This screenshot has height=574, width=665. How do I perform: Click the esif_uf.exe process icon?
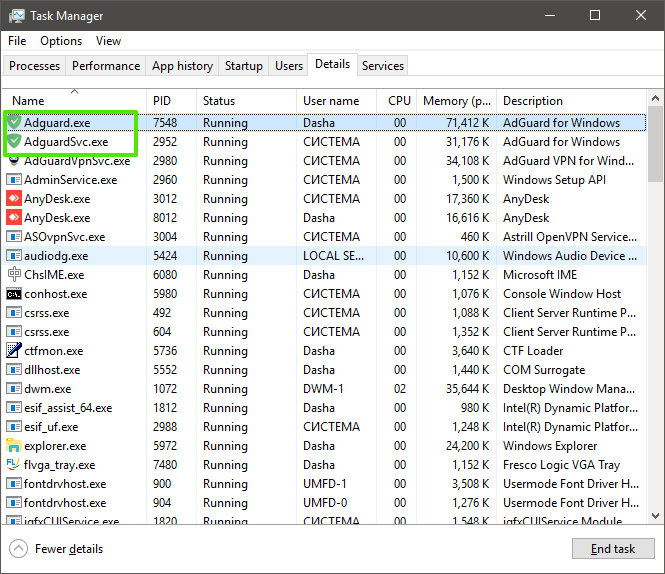[x=14, y=427]
